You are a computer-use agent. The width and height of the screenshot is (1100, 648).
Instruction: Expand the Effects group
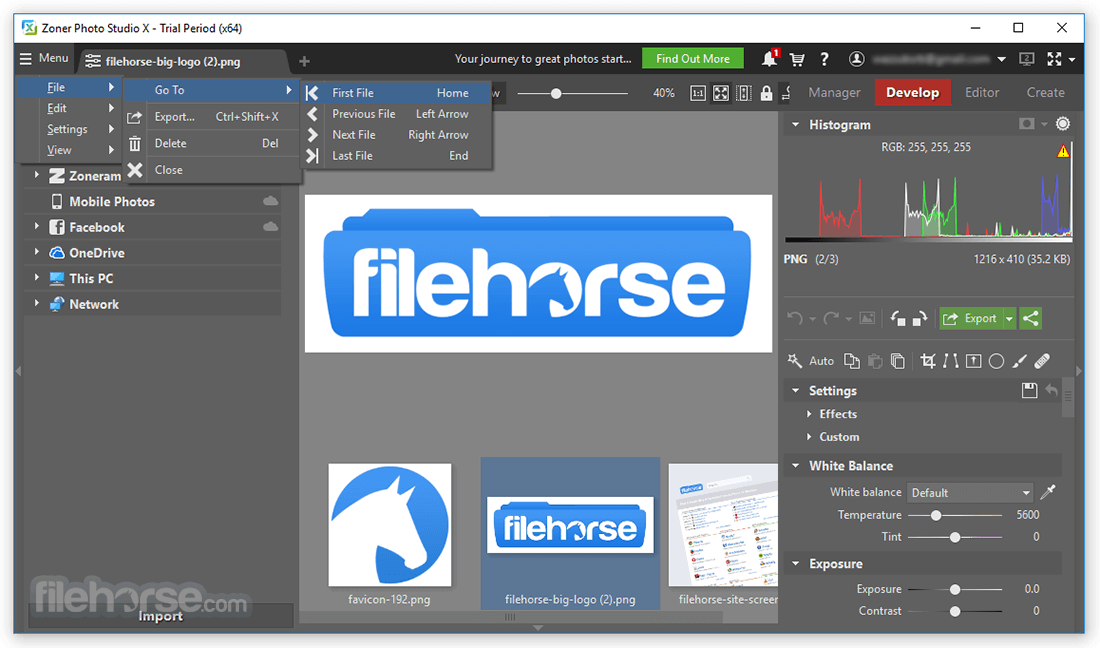coord(809,414)
